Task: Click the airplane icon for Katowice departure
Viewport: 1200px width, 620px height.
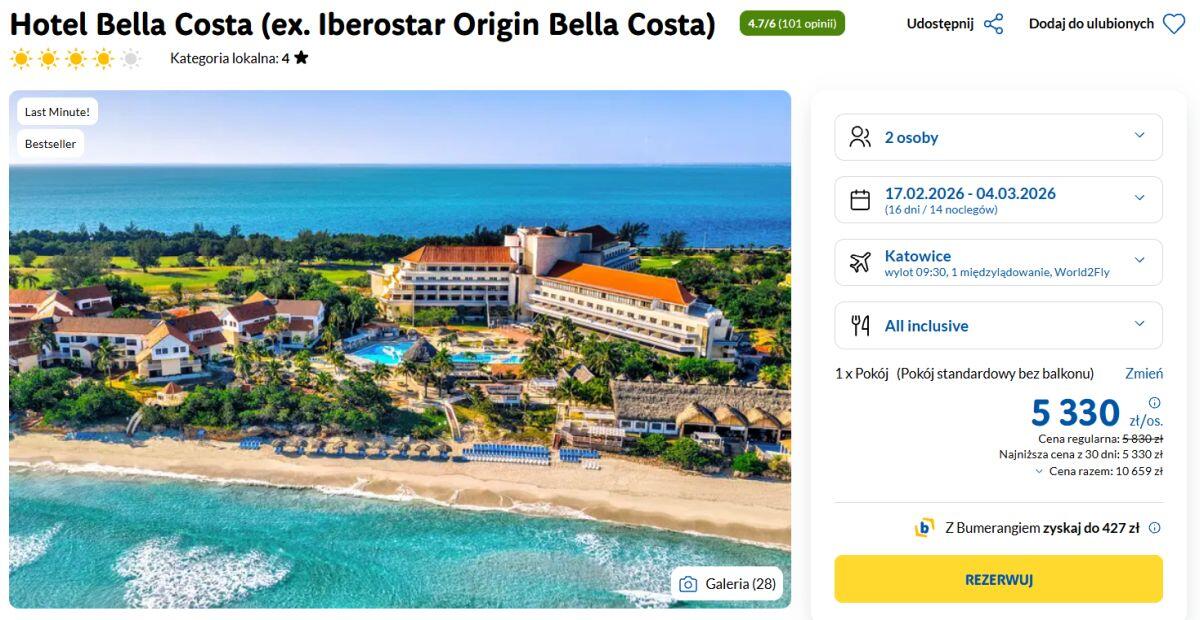Action: 860,262
